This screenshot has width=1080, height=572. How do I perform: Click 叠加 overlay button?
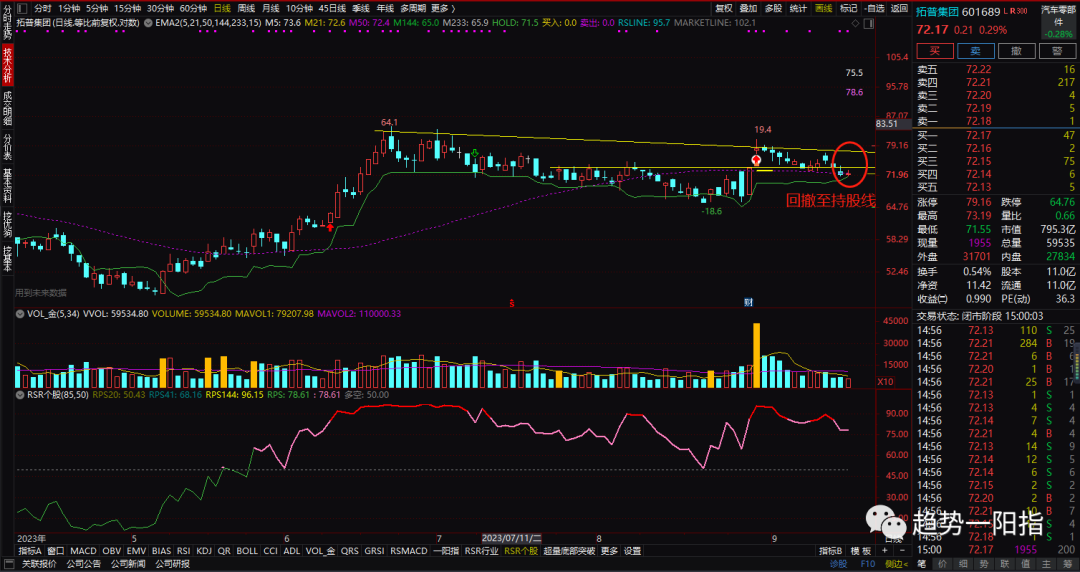(749, 8)
